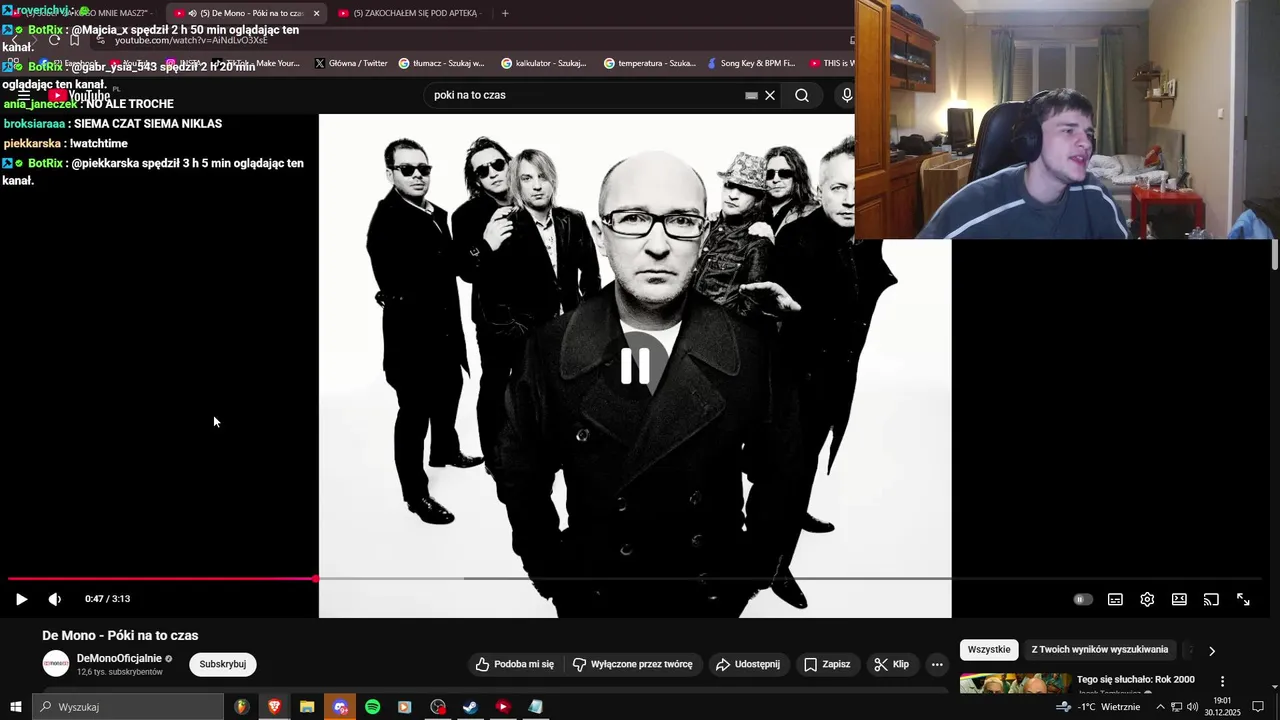1280x720 pixels.
Task: Open kalkulator - Szukaj bookmark
Action: tap(544, 63)
